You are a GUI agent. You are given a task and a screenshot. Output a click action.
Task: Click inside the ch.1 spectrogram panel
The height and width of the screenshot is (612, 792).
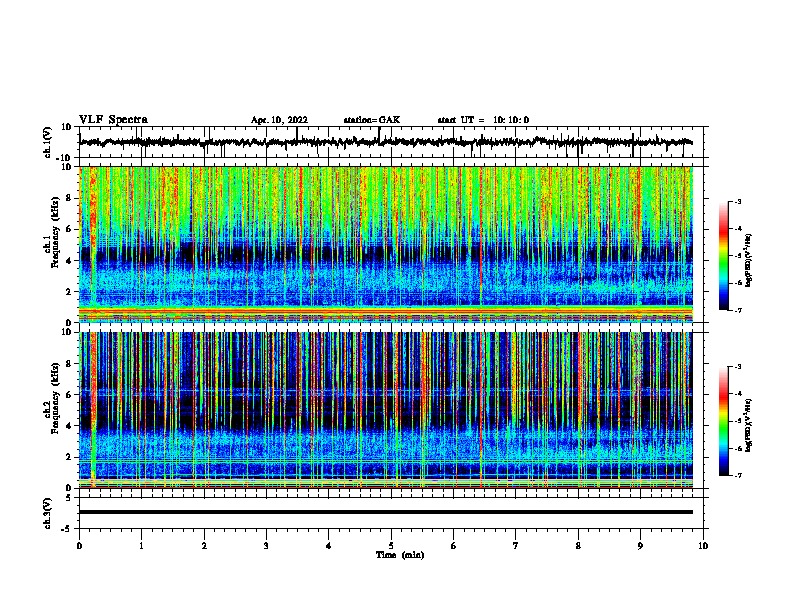[386, 244]
